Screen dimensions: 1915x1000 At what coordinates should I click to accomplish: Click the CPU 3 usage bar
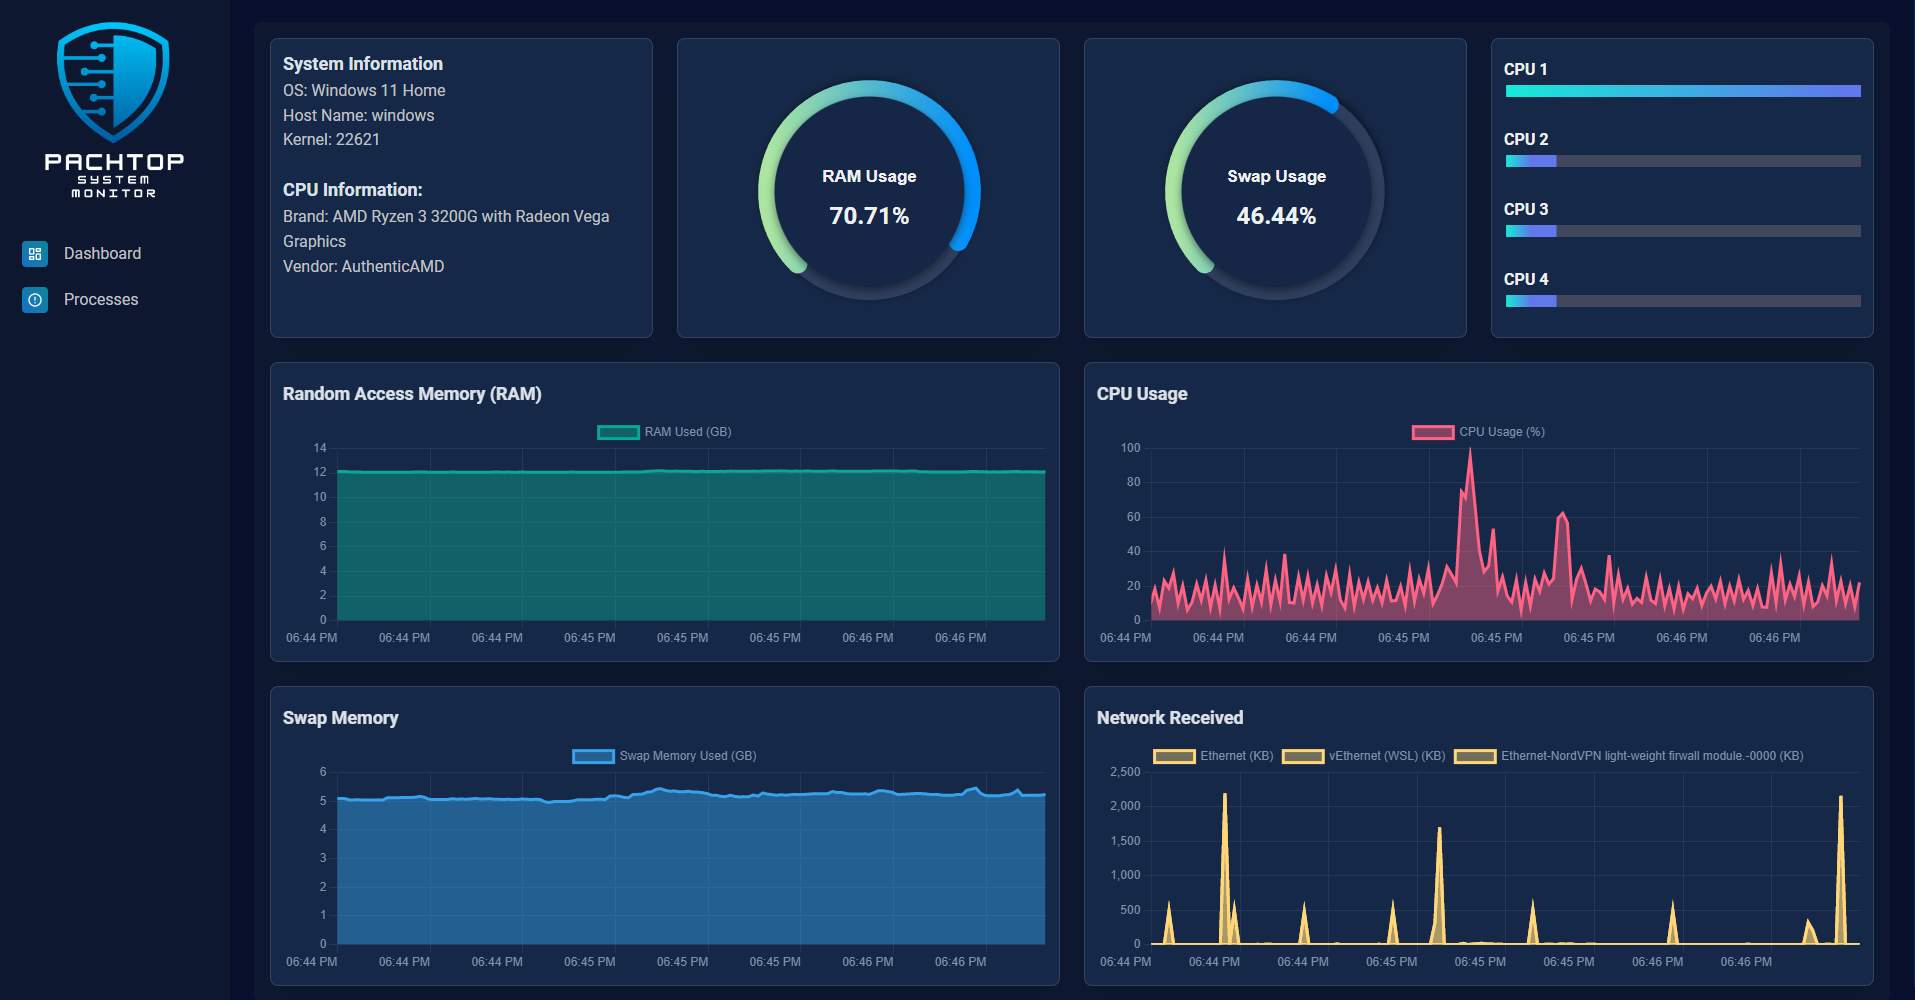point(1683,231)
